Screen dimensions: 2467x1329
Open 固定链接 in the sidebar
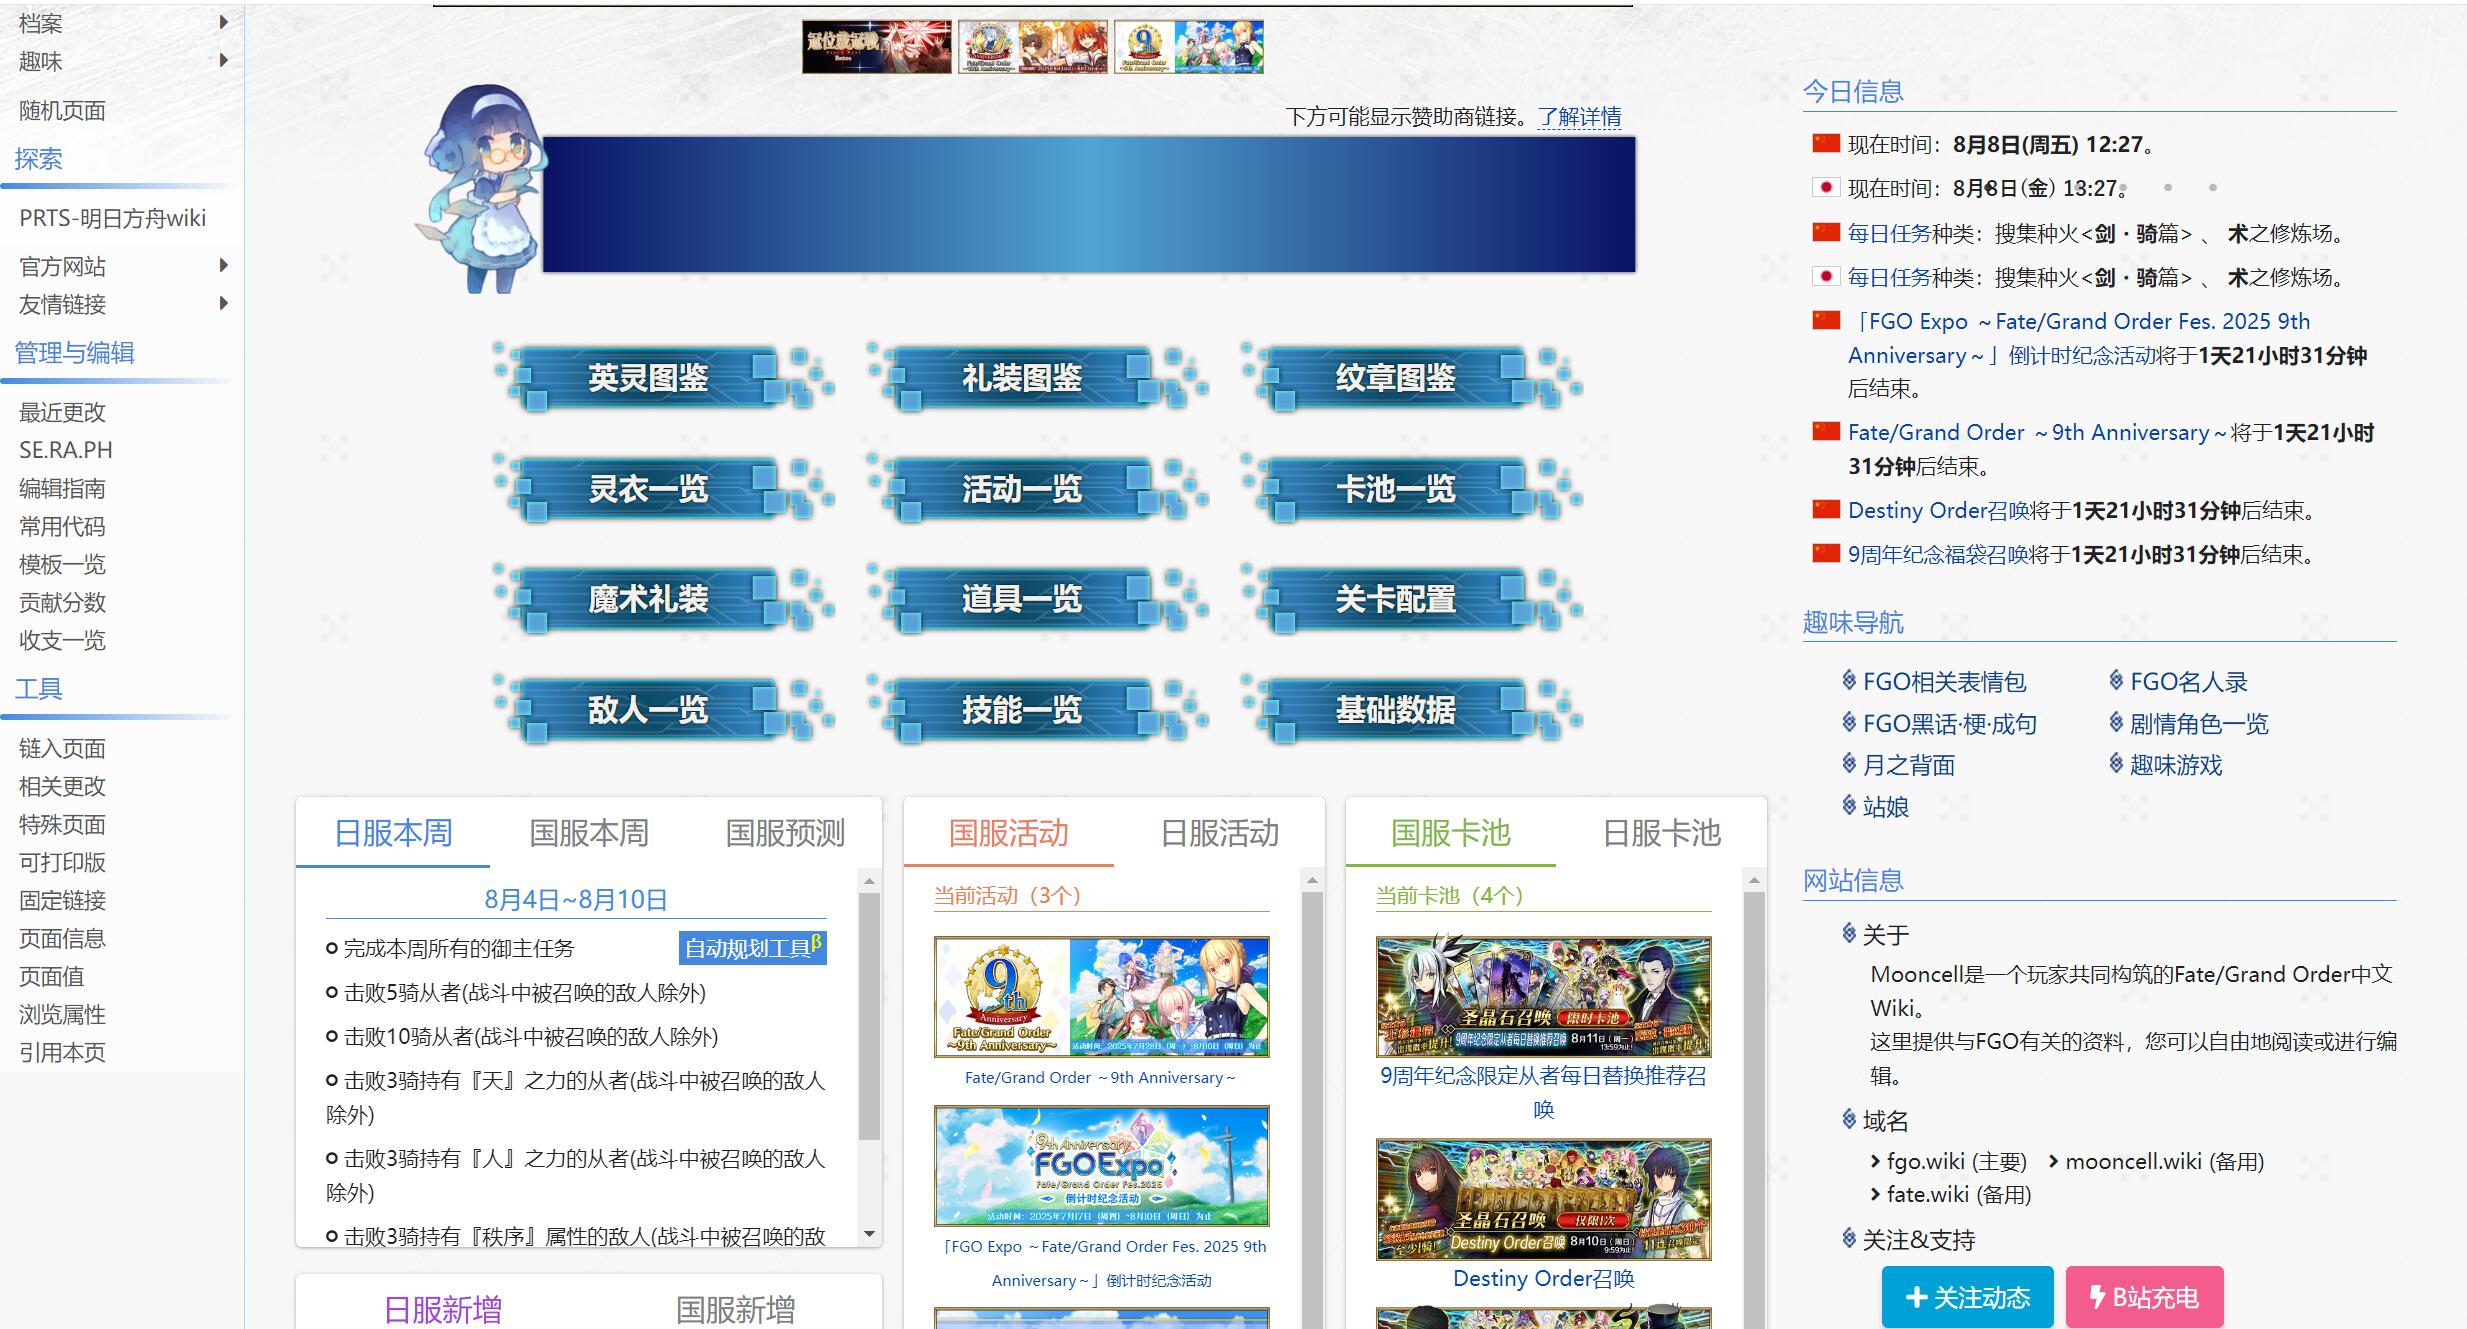point(62,900)
